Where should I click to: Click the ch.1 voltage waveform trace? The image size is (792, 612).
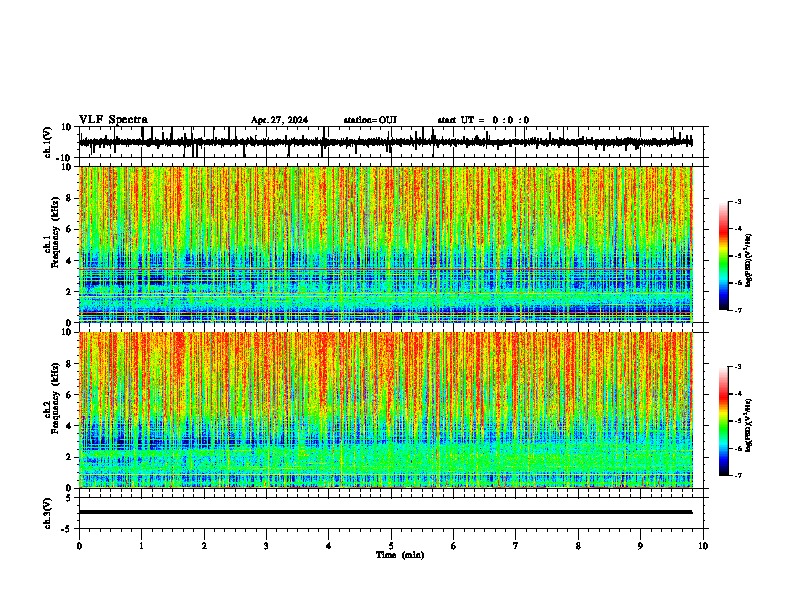point(385,142)
